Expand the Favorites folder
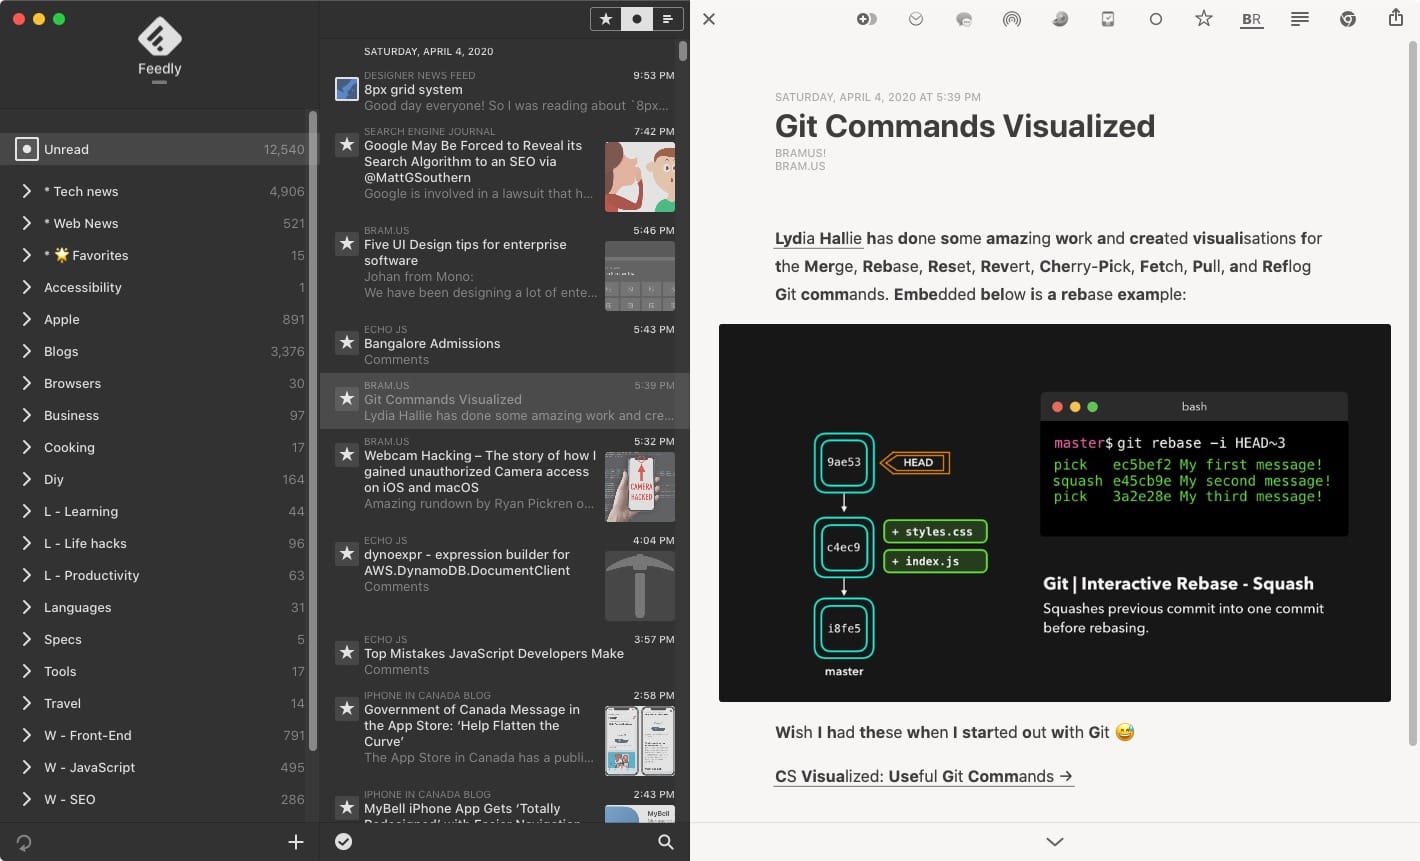 [26, 255]
